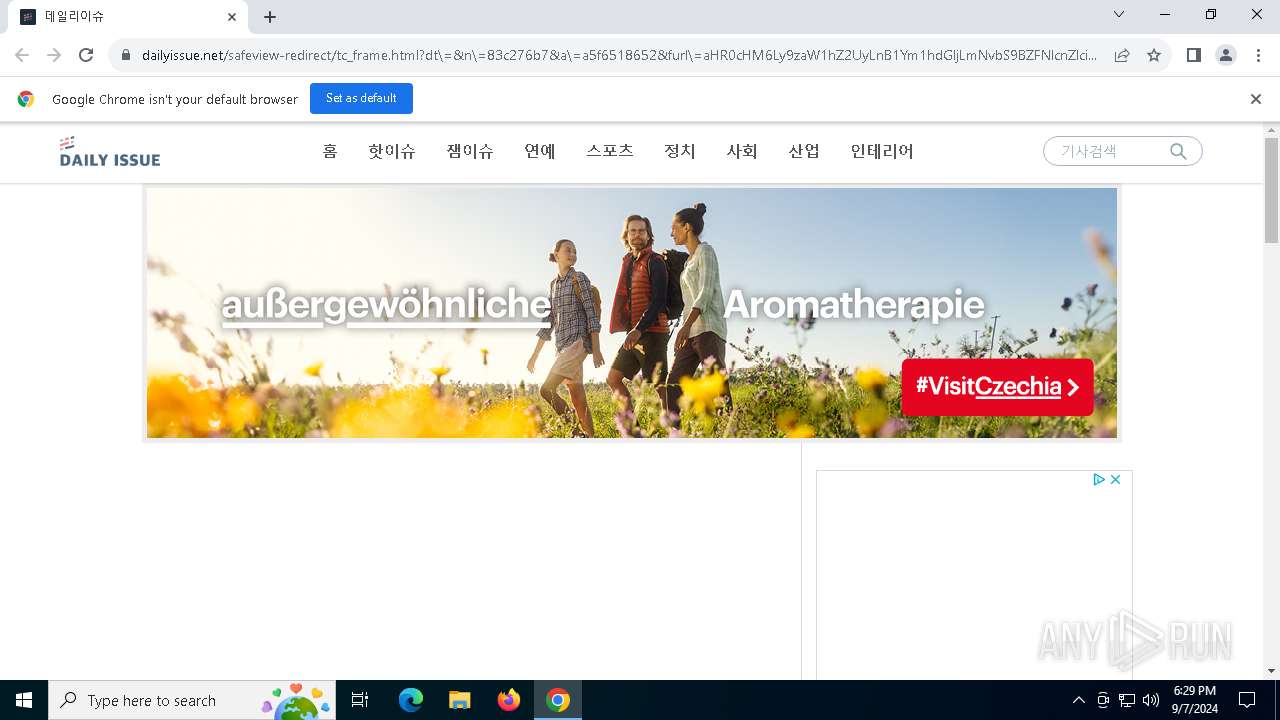Viewport: 1280px width, 720px height.
Task: Click the address bar URL
Action: coord(619,55)
